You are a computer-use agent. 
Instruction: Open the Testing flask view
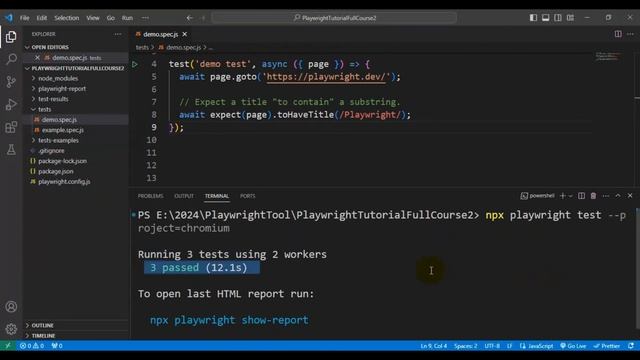coord(11,149)
